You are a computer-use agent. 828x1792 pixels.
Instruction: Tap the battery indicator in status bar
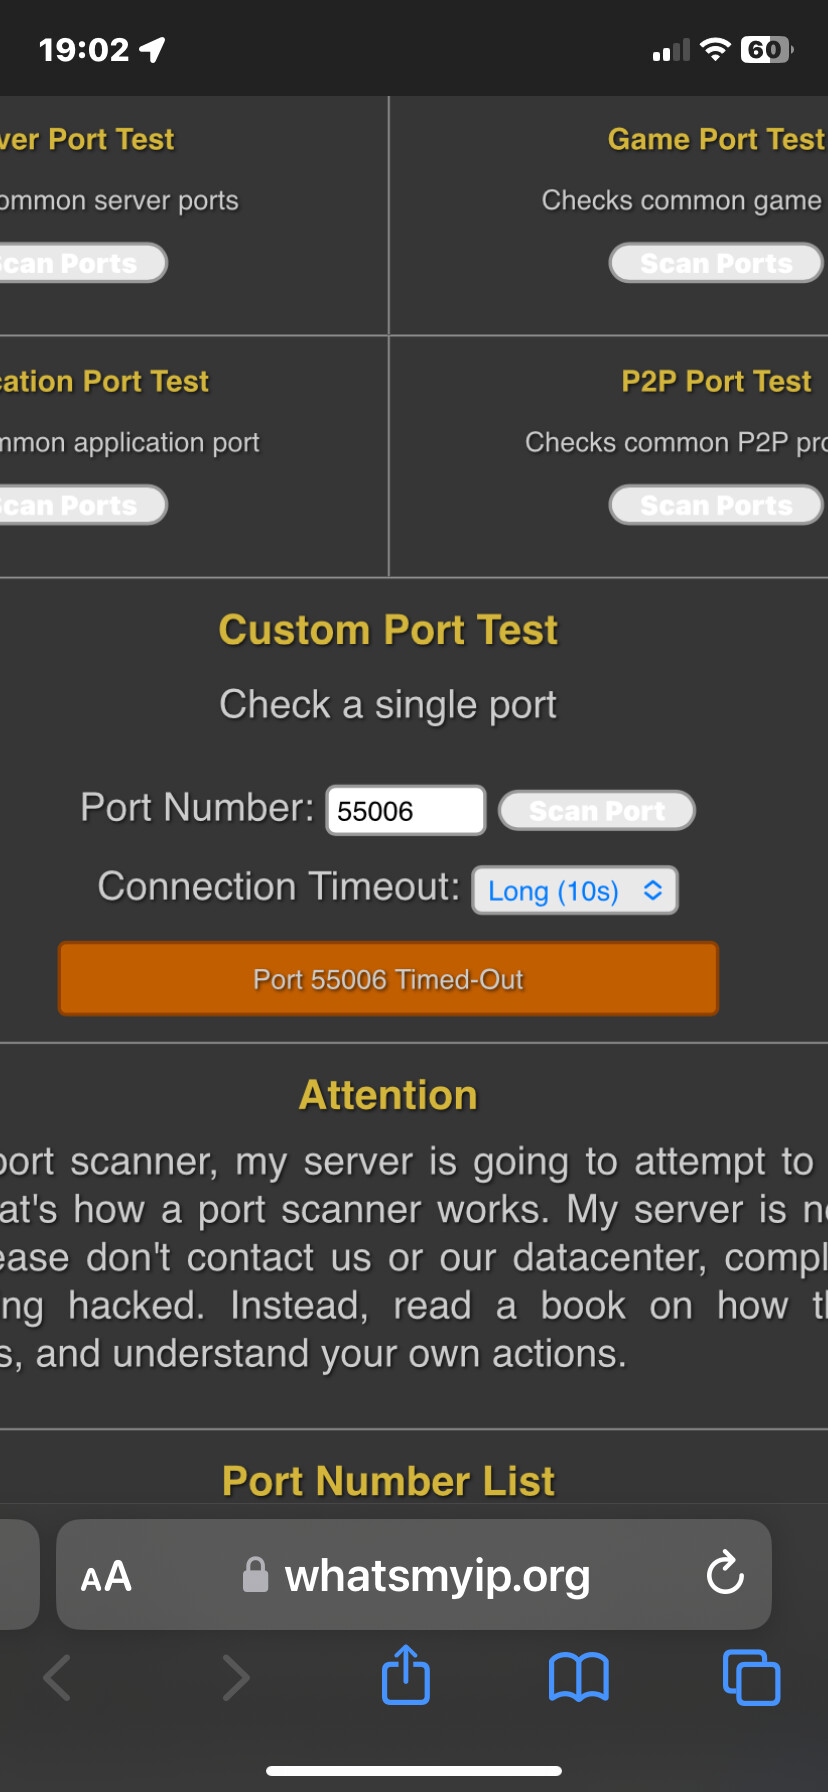[x=767, y=49]
